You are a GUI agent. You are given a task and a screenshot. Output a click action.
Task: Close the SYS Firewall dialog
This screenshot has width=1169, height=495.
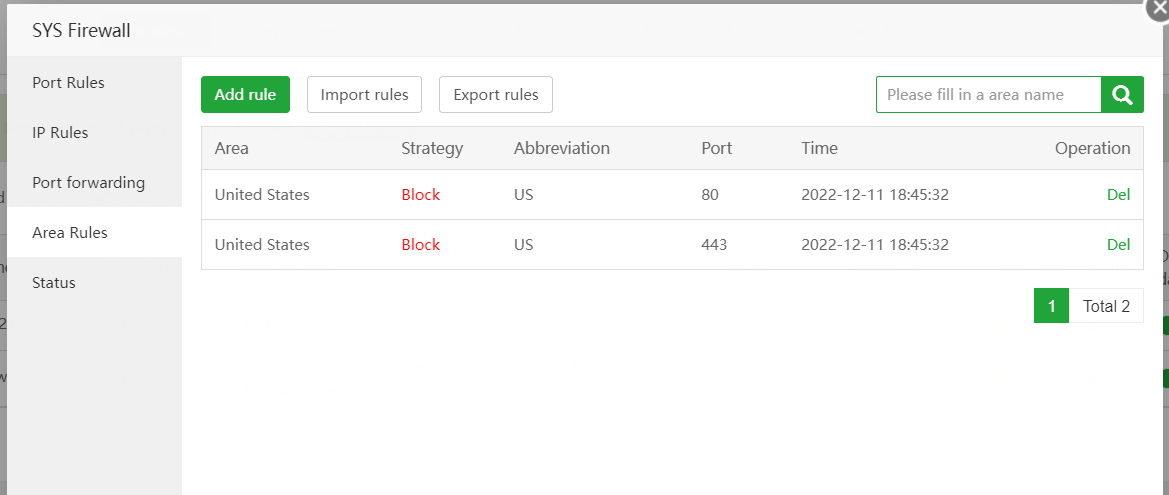click(1156, 6)
